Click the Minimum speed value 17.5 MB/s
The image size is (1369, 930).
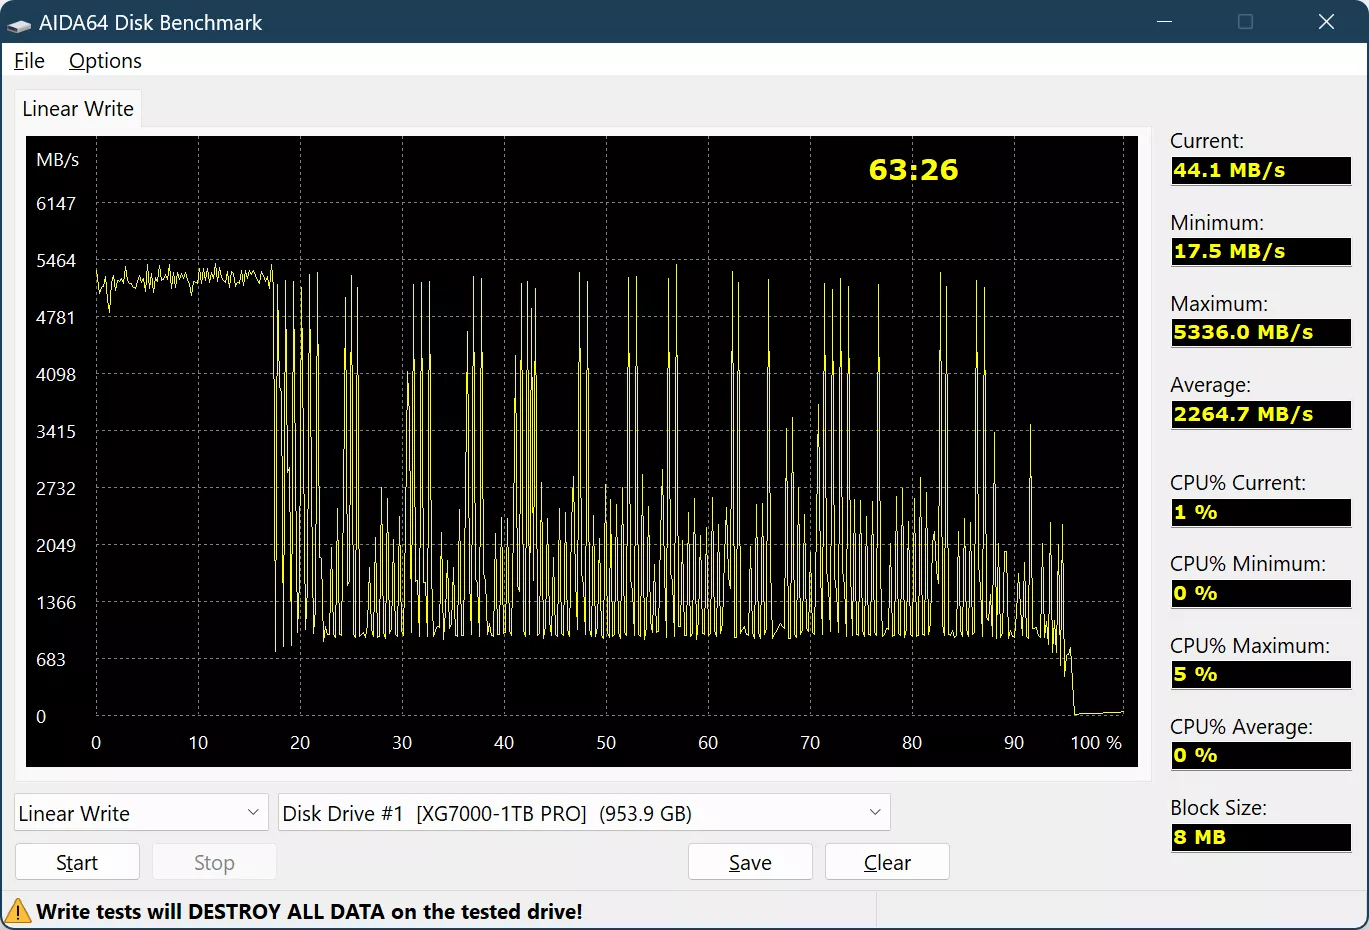point(1261,251)
